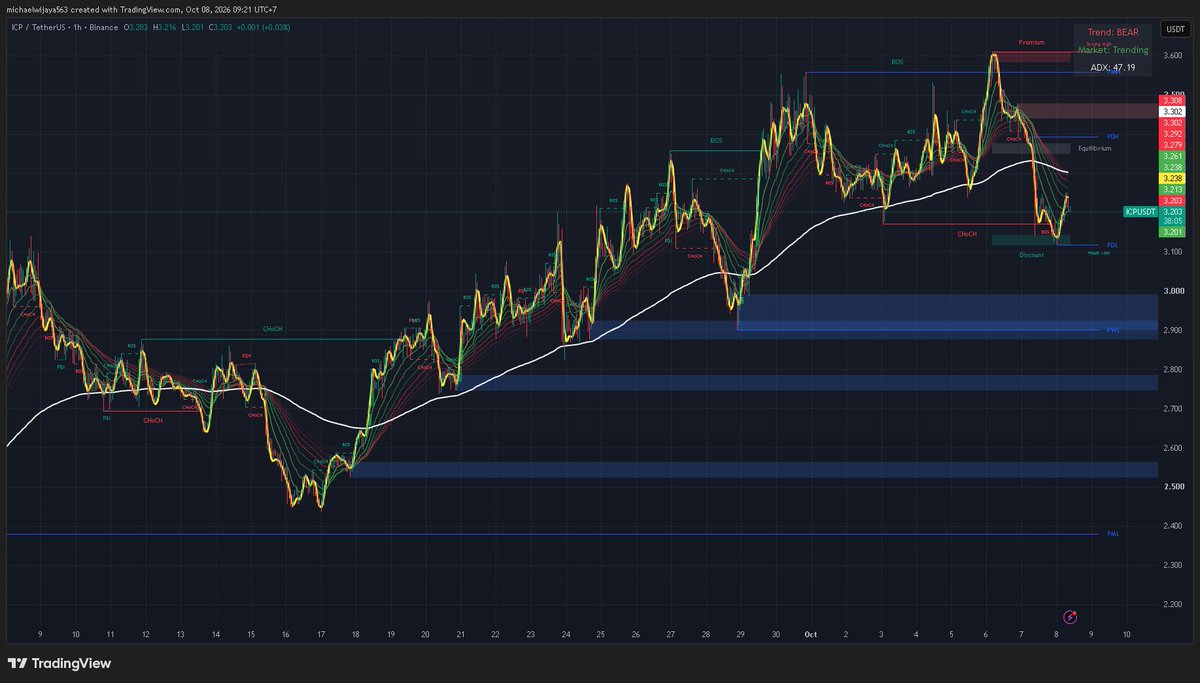Image resolution: width=1200 pixels, height=683 pixels.
Task: Click the 17 date axis label
Action: click(320, 634)
